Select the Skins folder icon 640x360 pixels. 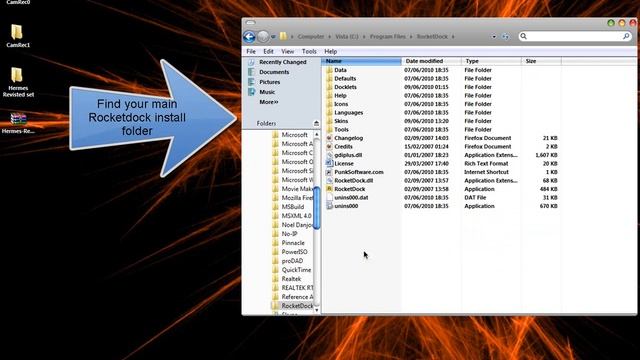(x=329, y=121)
